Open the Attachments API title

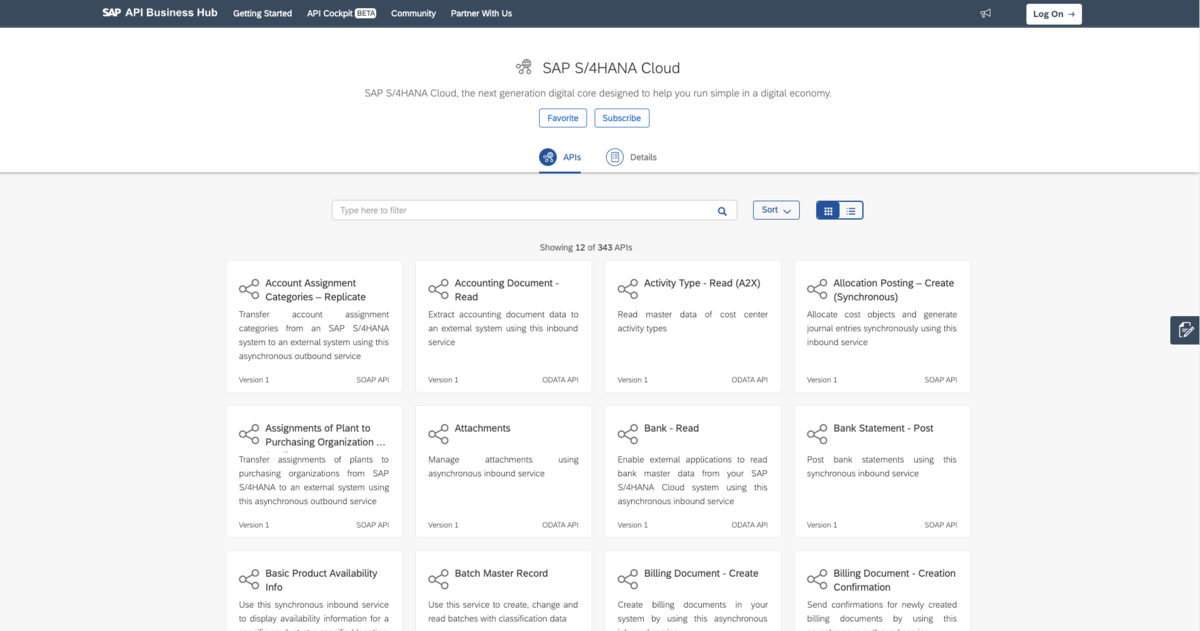pyautogui.click(x=482, y=428)
